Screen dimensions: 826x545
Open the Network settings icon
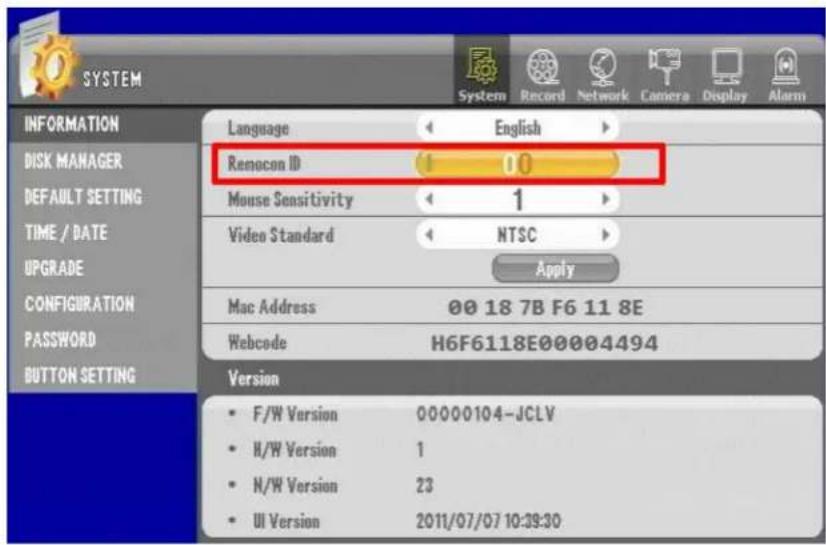click(603, 74)
